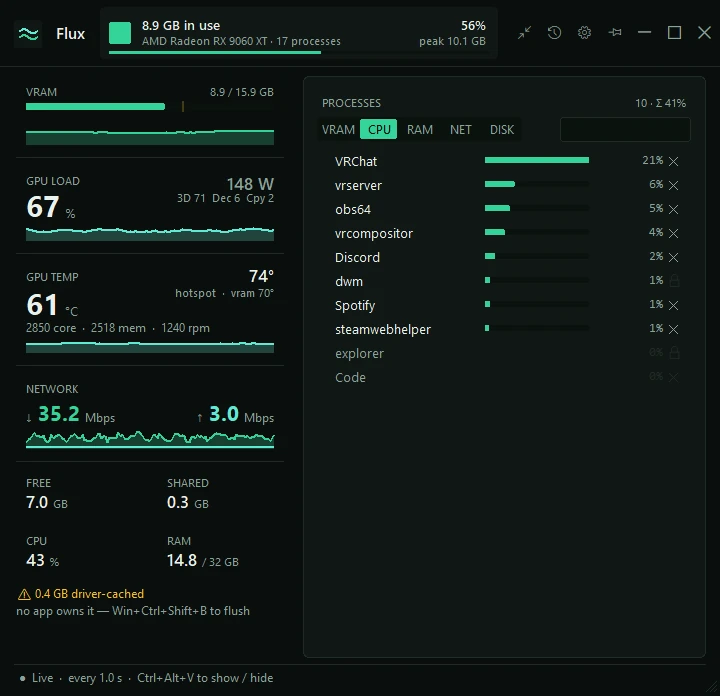The image size is (720, 696).
Task: Click the 61 °C GPU temp value
Action: point(52,305)
